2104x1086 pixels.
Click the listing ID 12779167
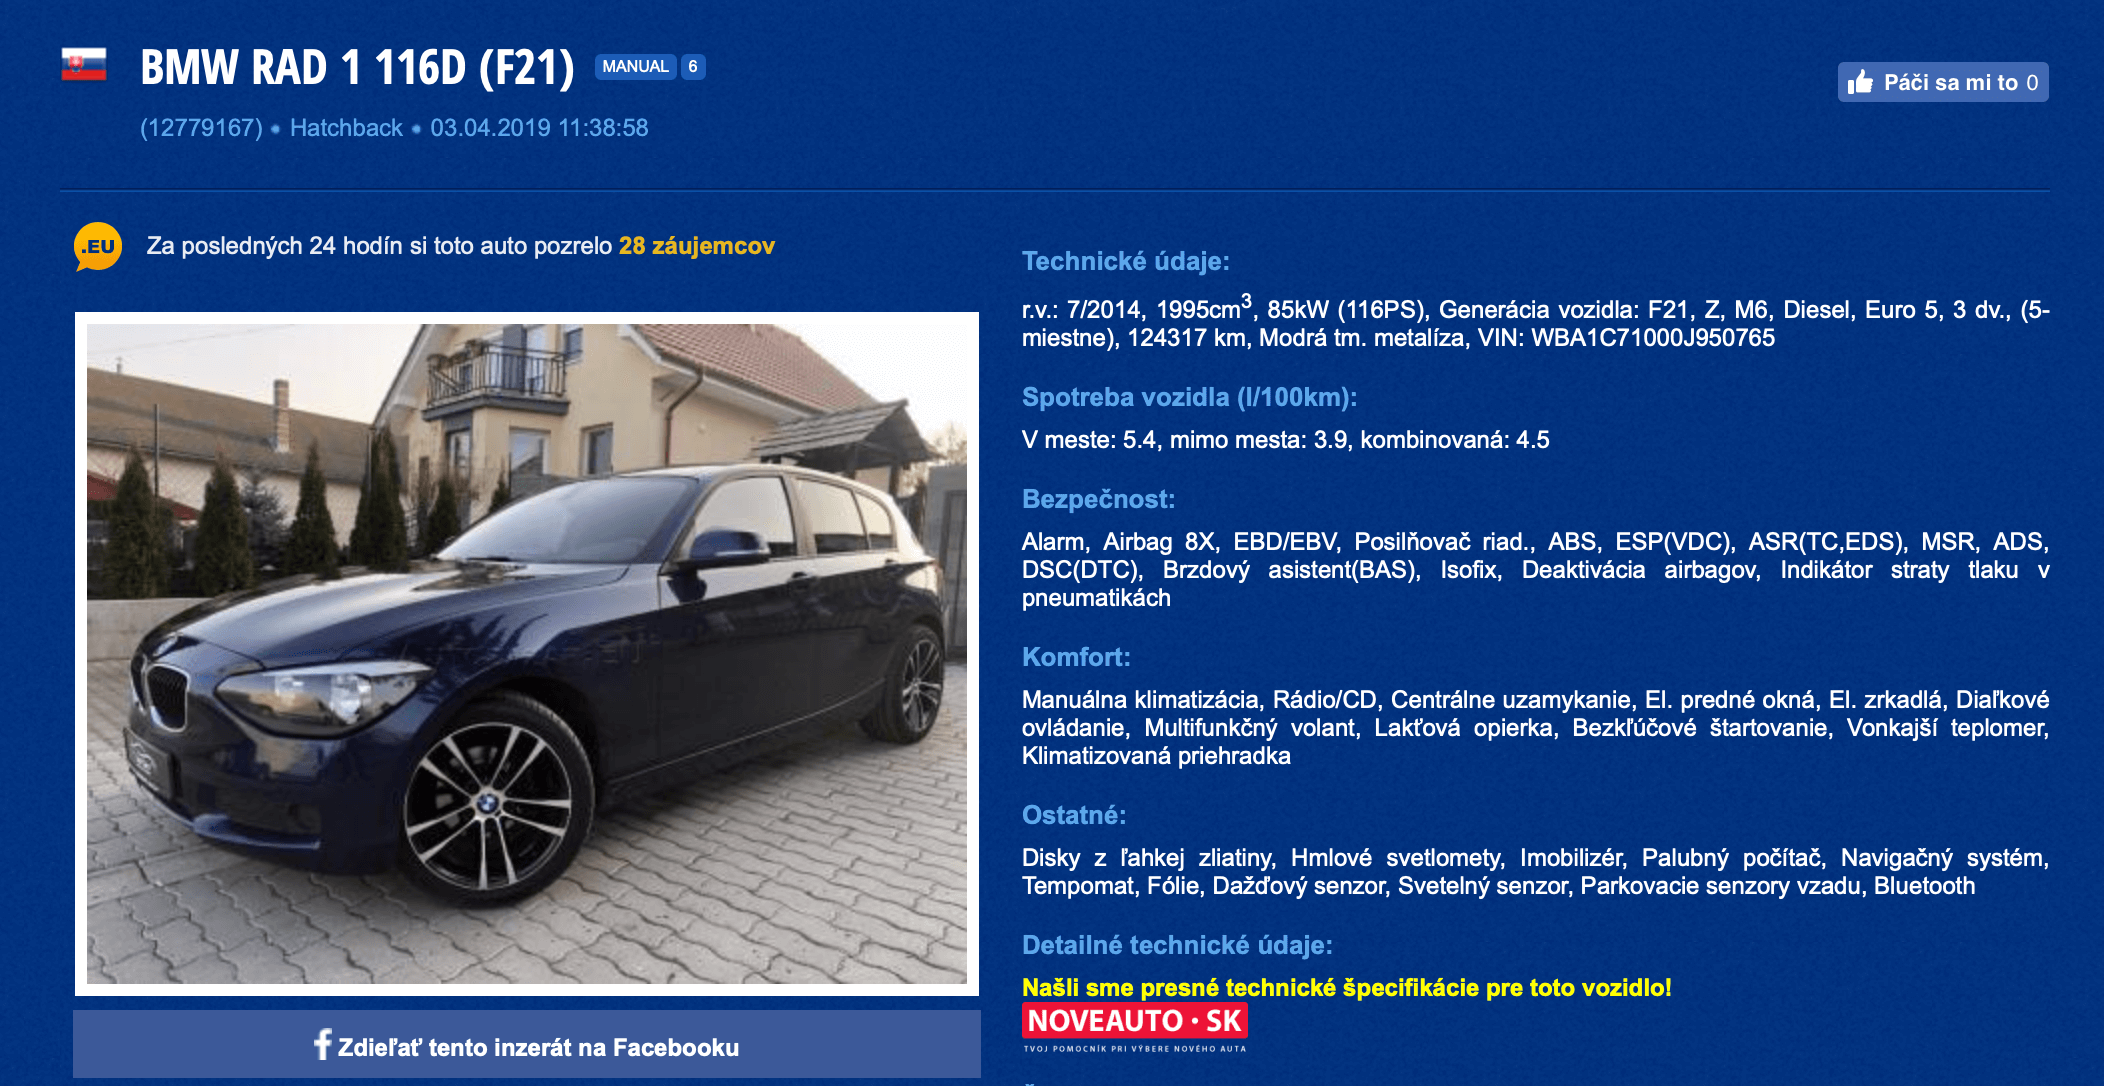(201, 128)
